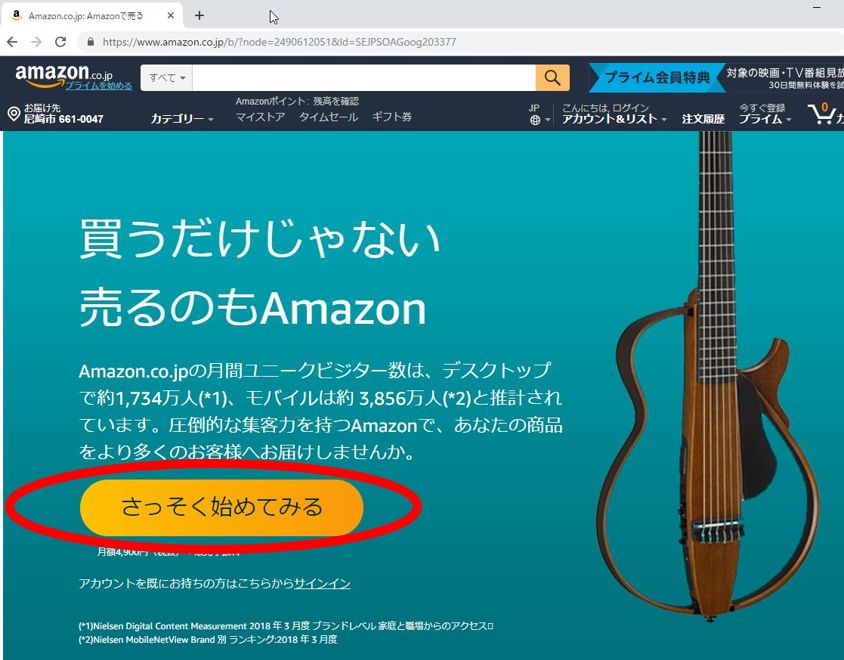Click inside the Amazon search input field
Screen dimensions: 844x660
tap(364, 78)
